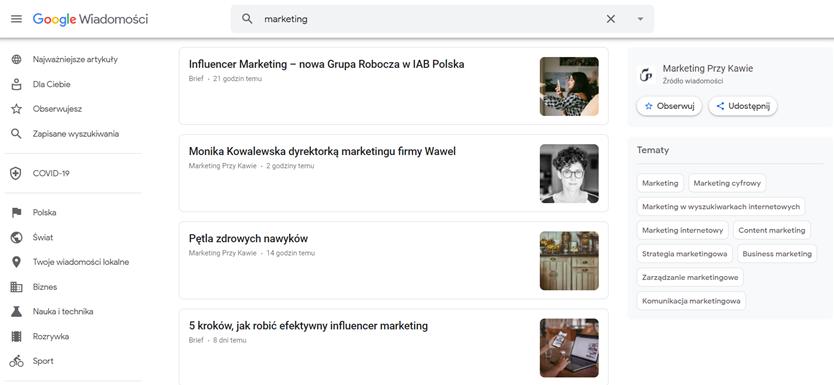Select Marketing cyfrowy topic chip

[727, 183]
